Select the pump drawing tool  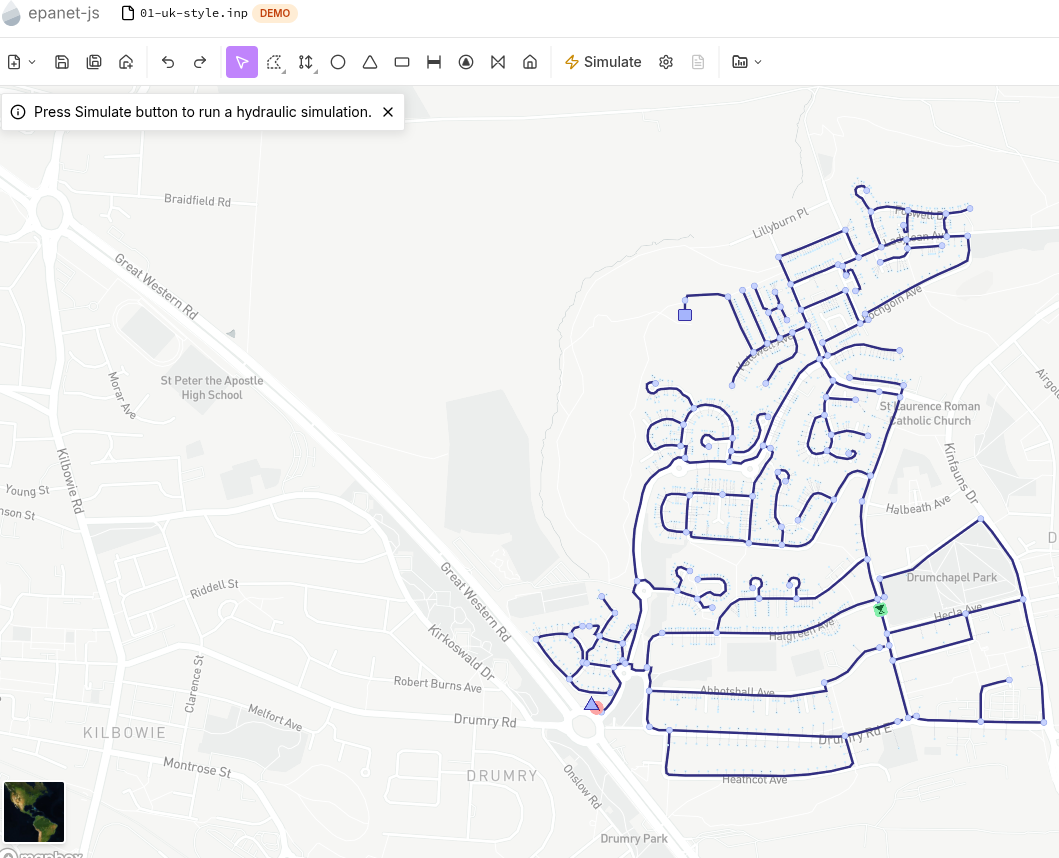tap(466, 62)
